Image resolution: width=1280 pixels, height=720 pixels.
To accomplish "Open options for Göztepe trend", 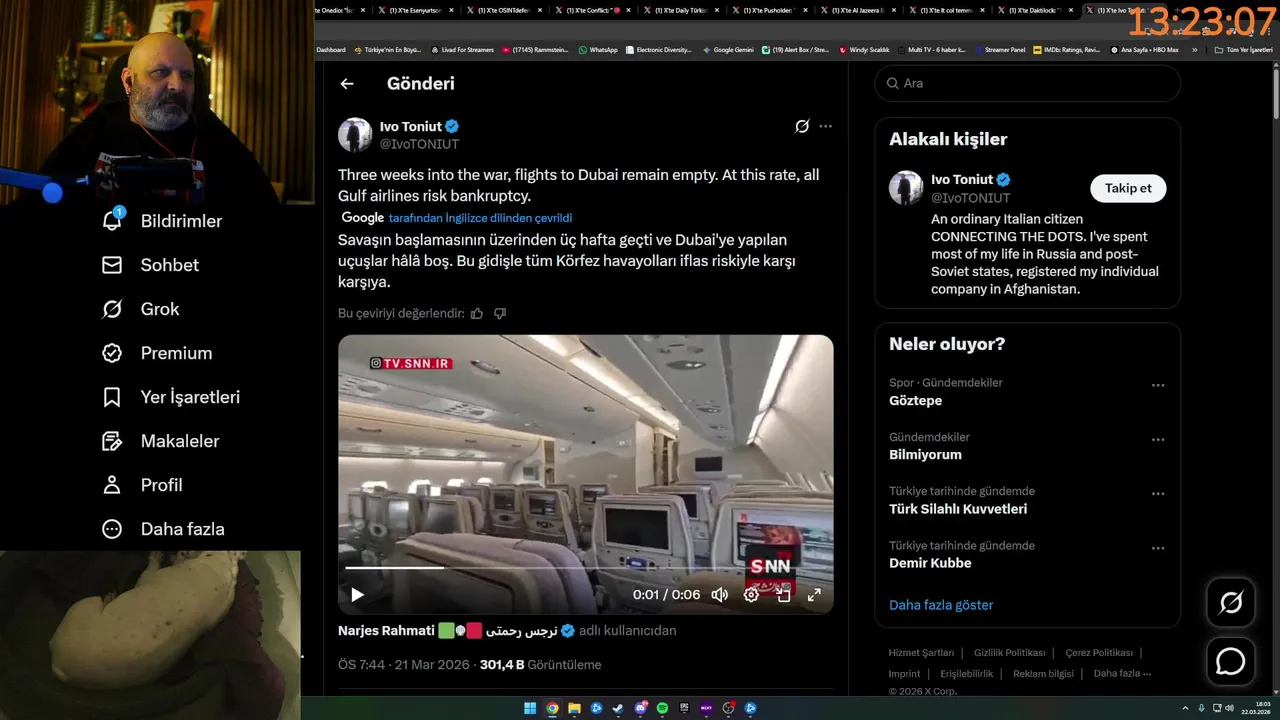I will pos(1158,385).
